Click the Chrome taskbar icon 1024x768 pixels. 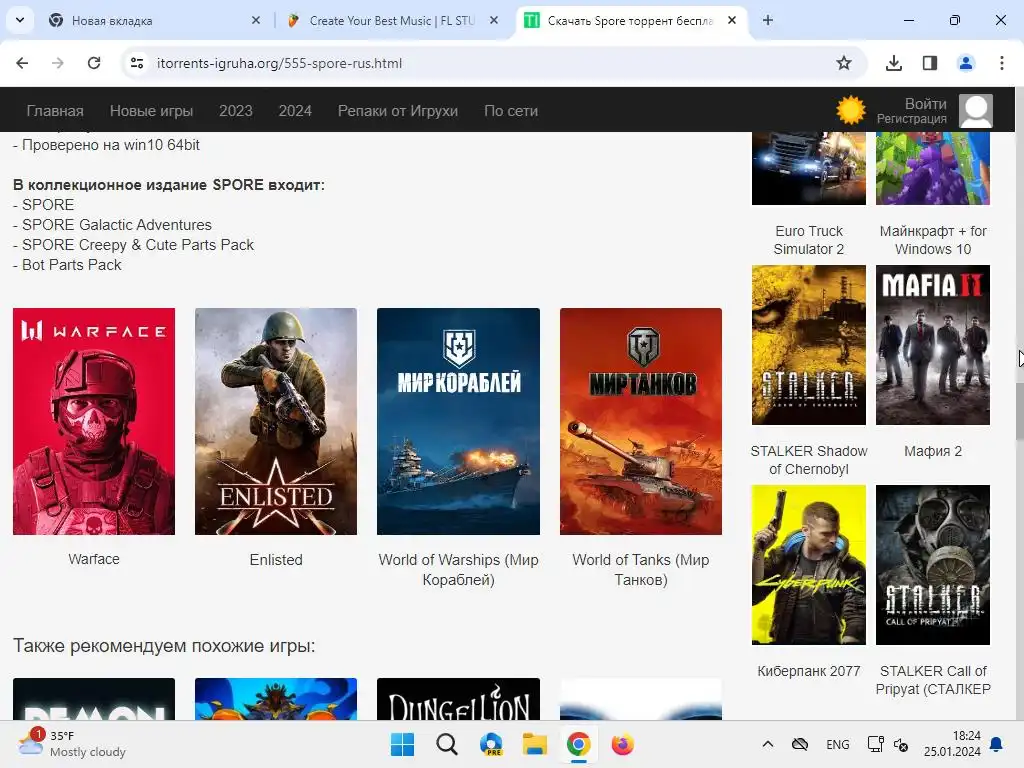click(579, 744)
